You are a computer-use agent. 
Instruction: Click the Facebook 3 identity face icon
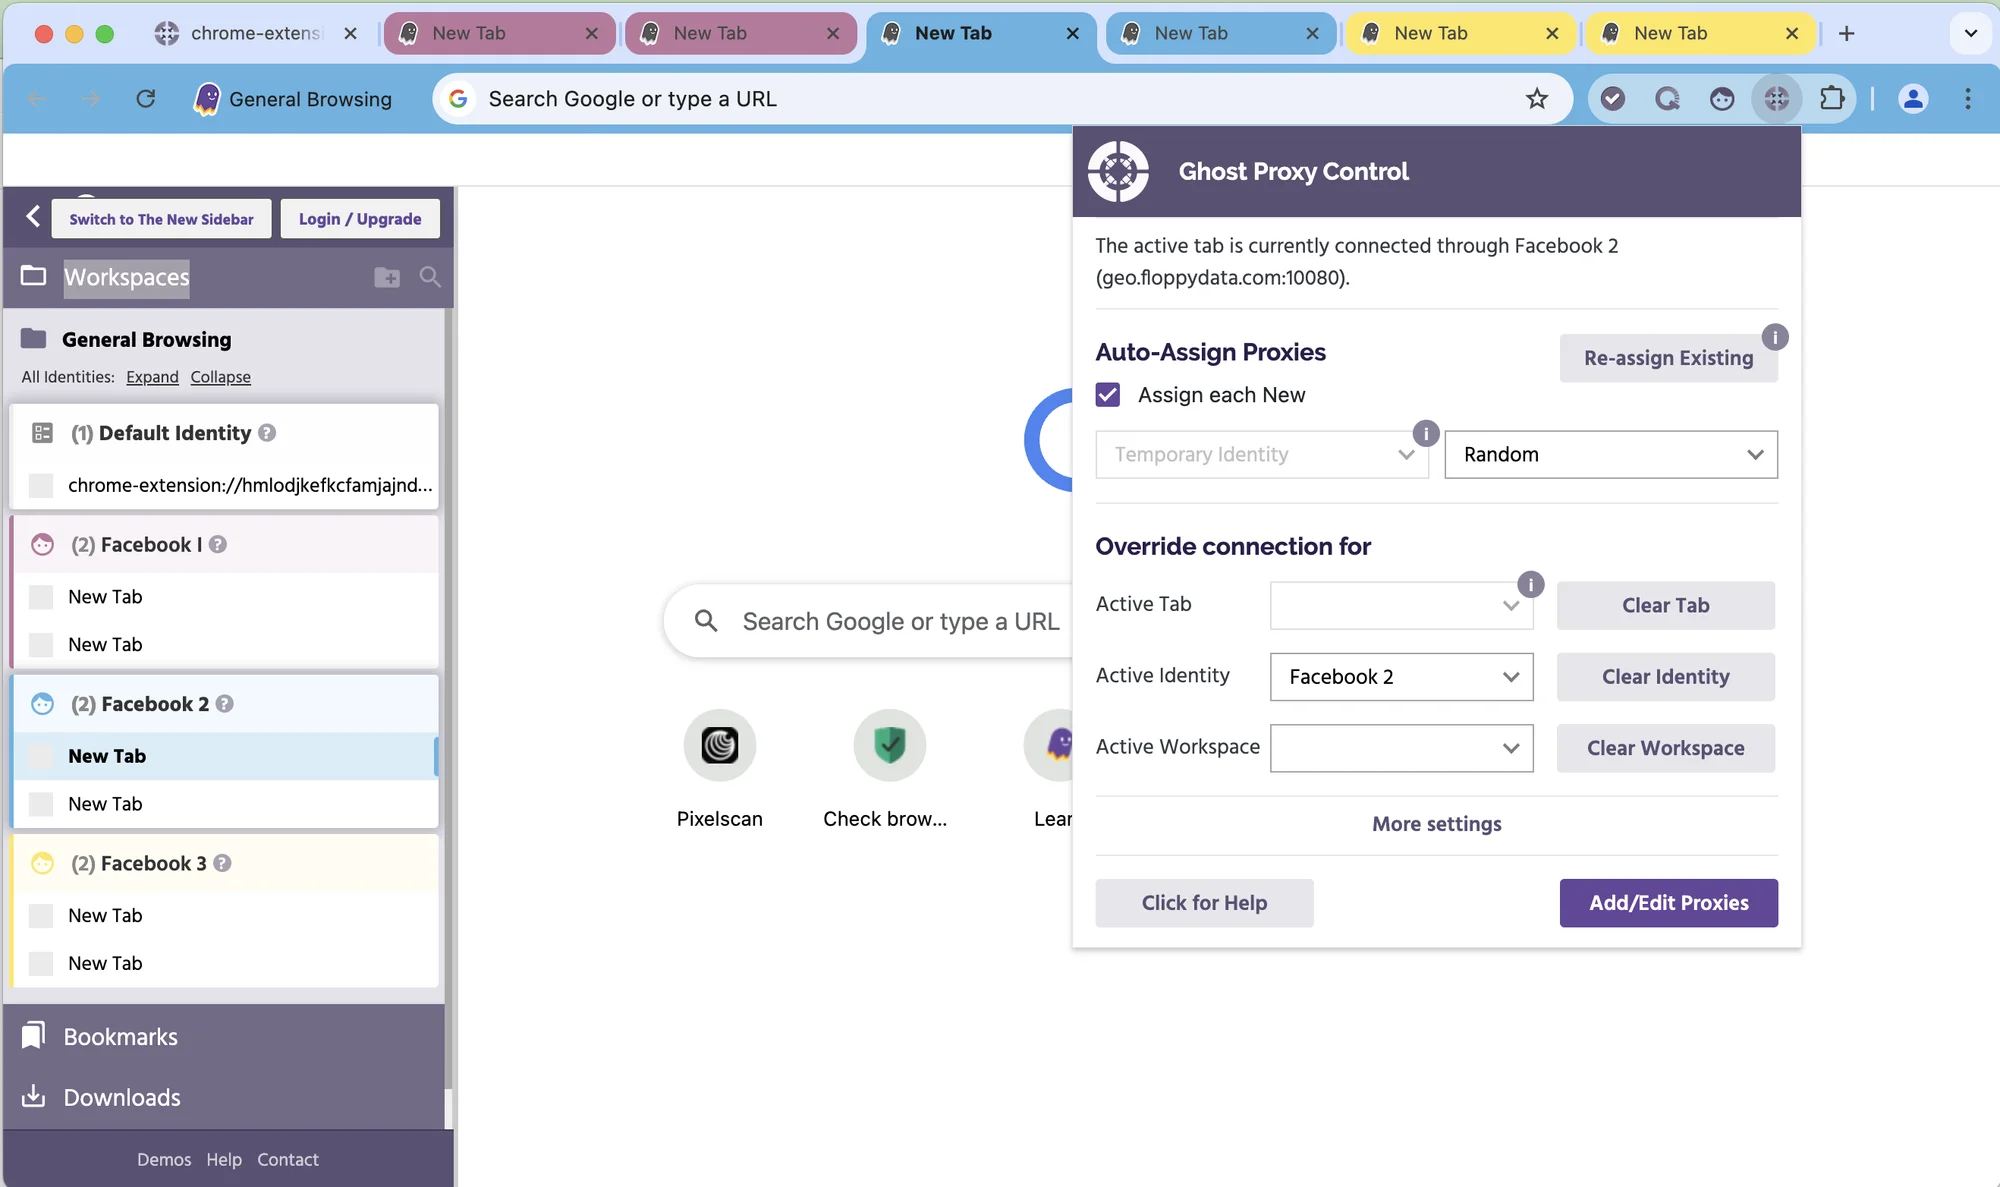(42, 863)
